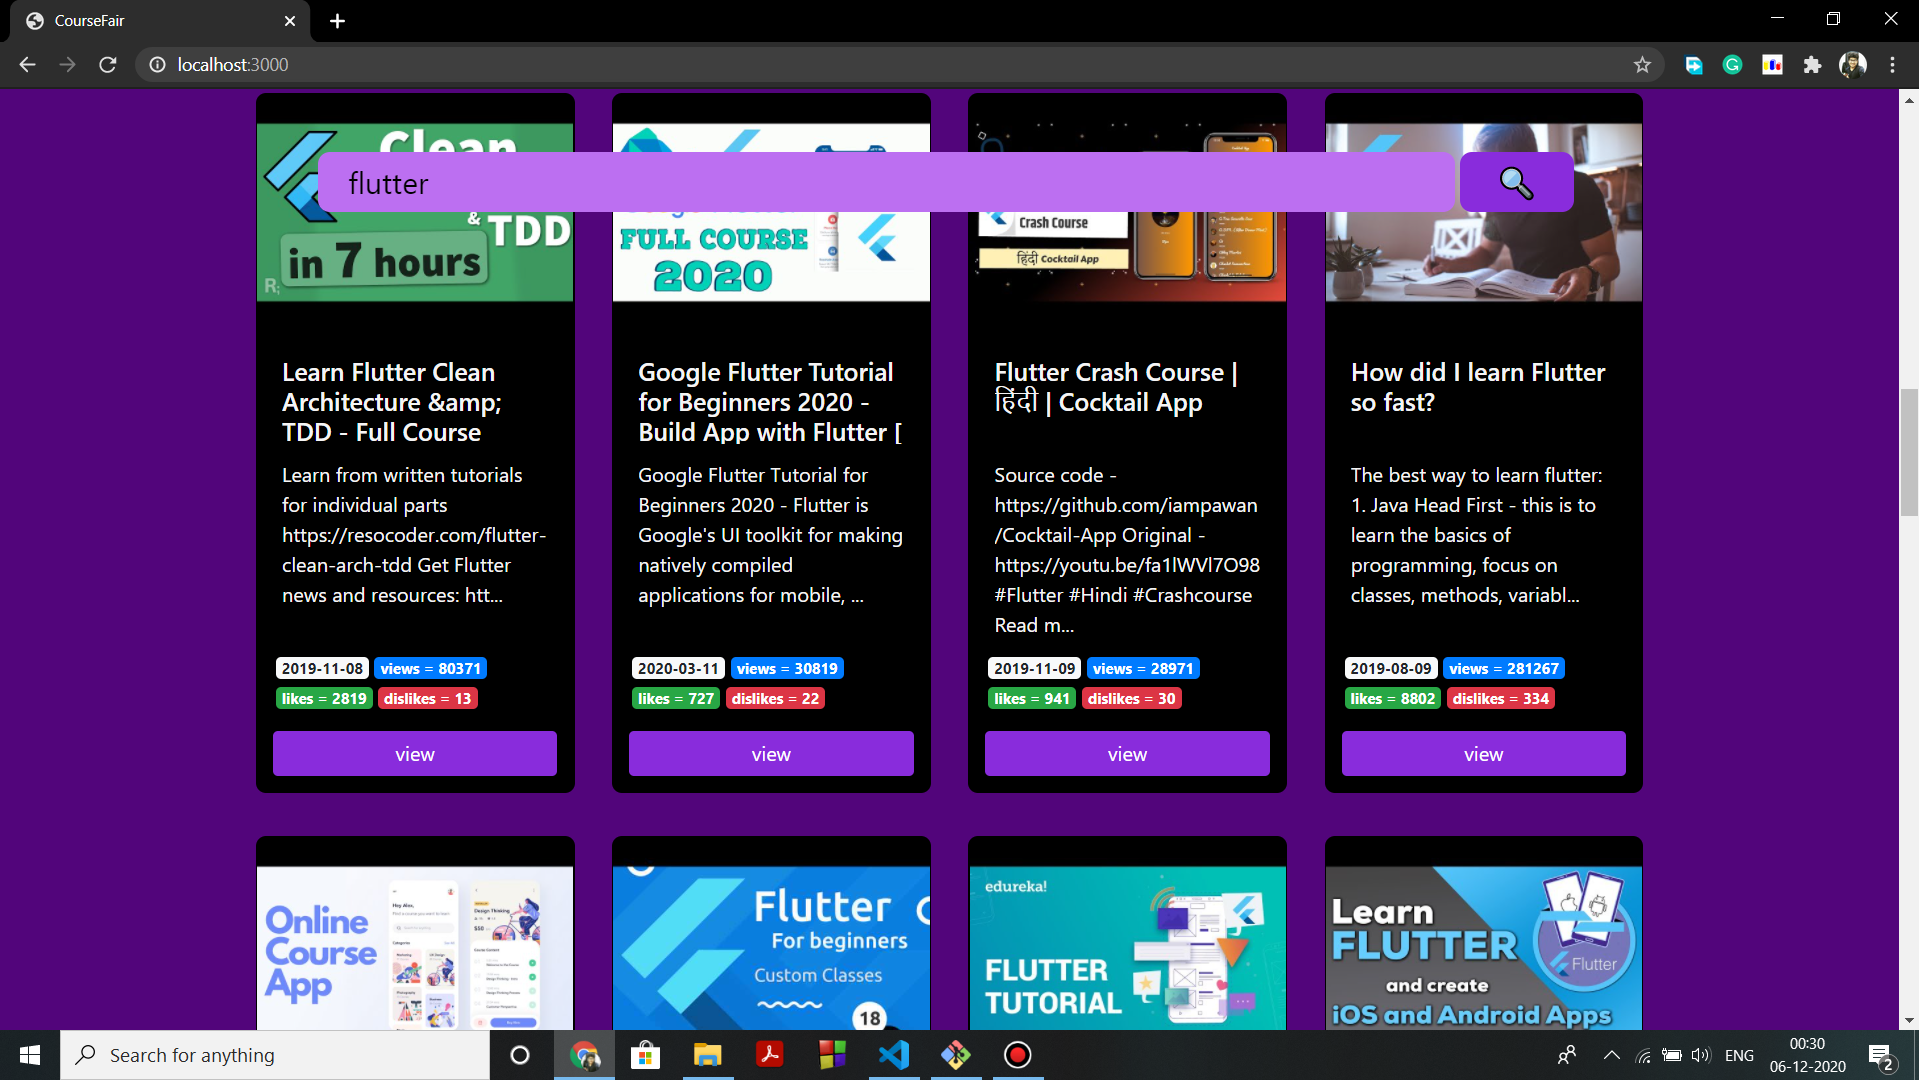
Task: Show hidden system tray icons
Action: pos(1611,1055)
